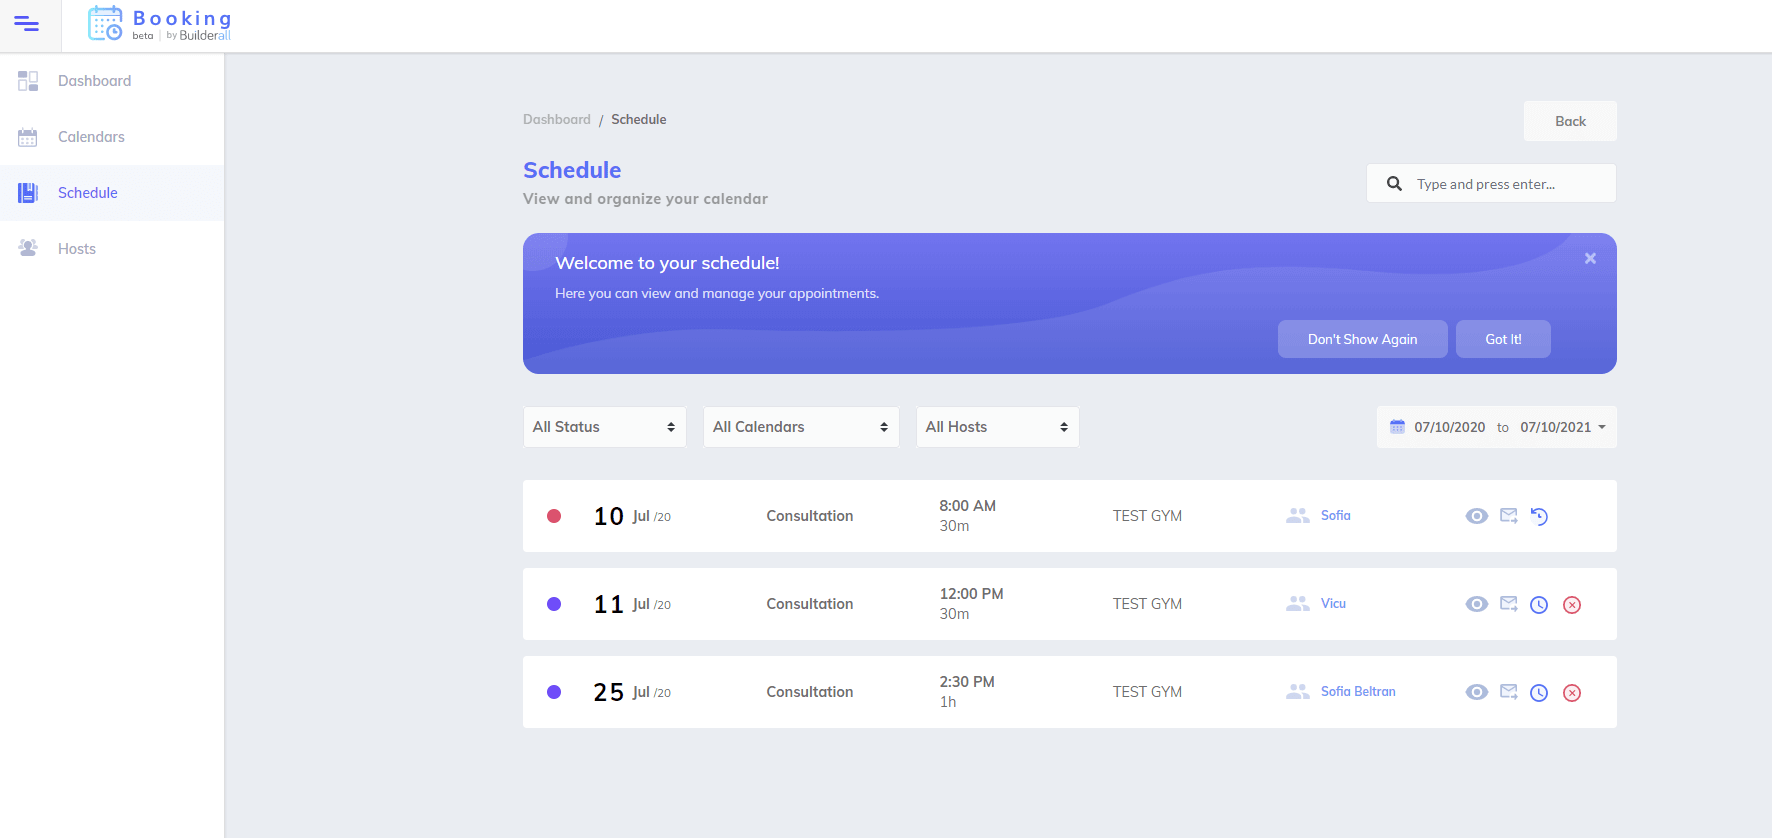Click the restore icon on the Jul 10 appointment
Screen dimensions: 1772x838
coord(1539,517)
